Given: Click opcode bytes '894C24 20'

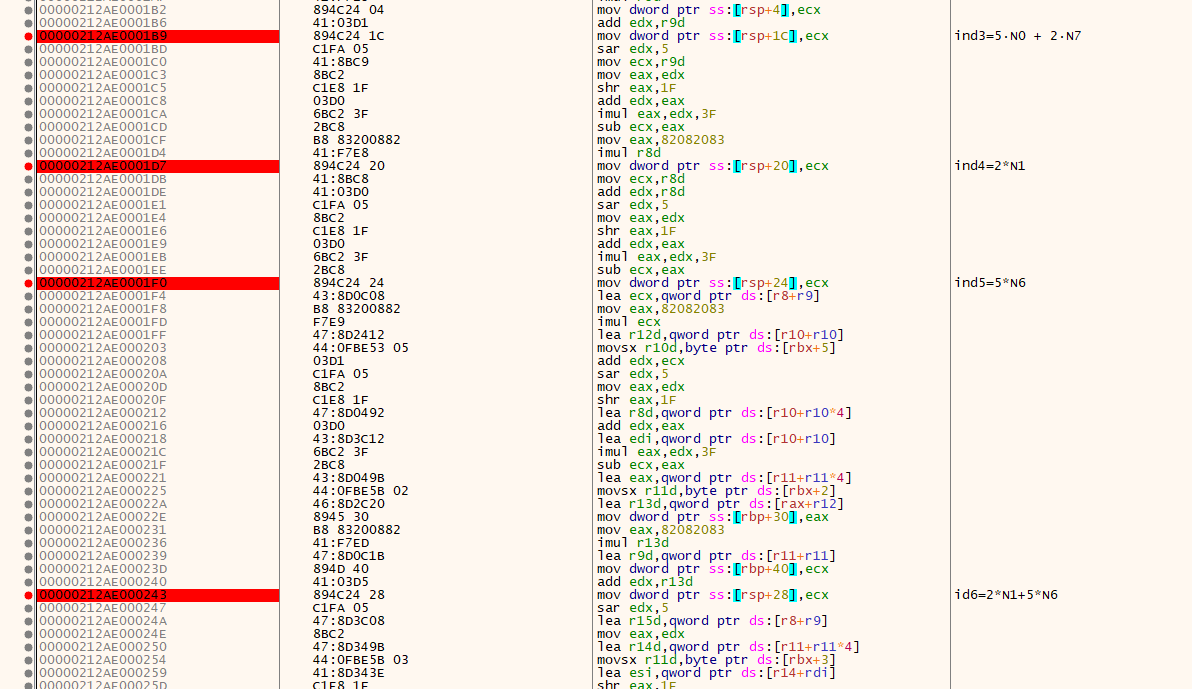Looking at the screenshot, I should pos(348,166).
